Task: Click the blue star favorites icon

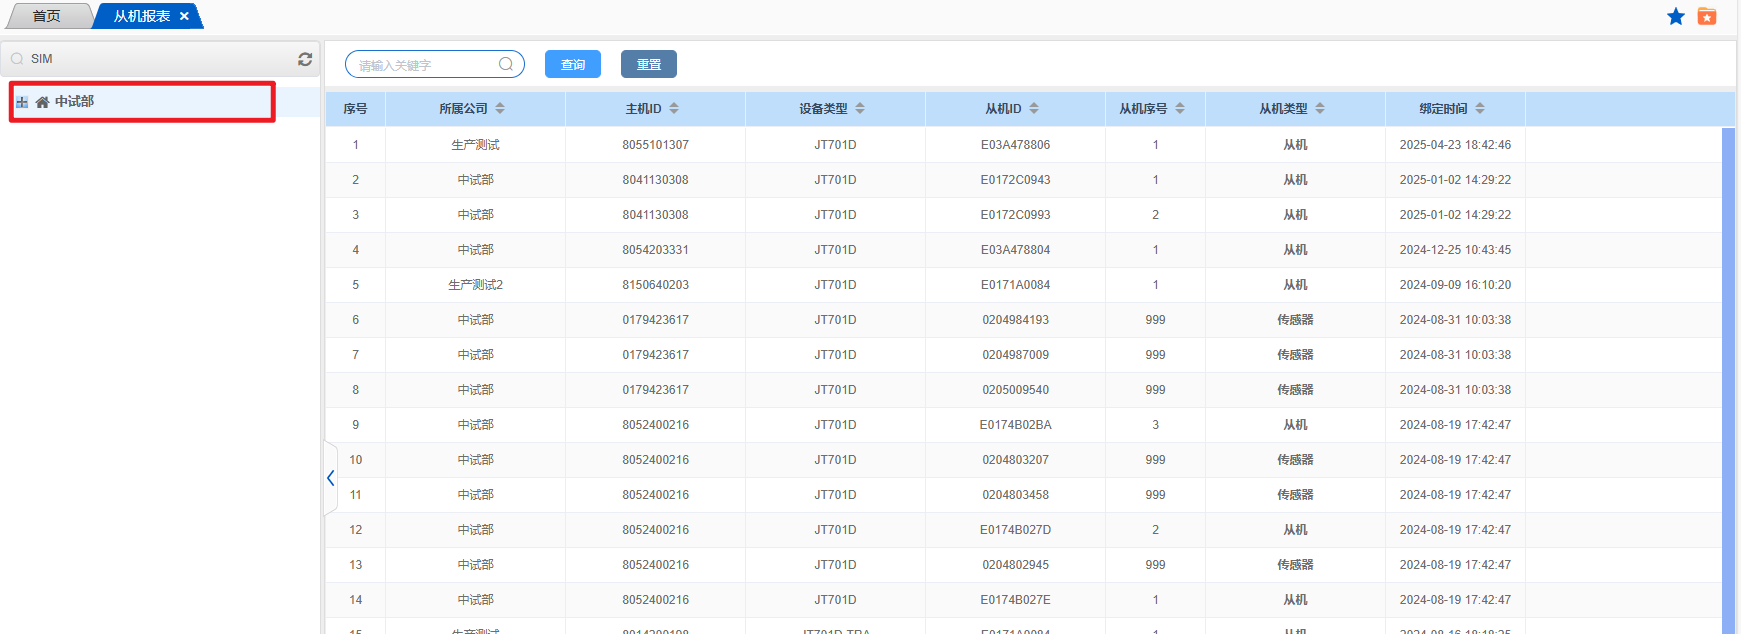Action: pyautogui.click(x=1676, y=16)
